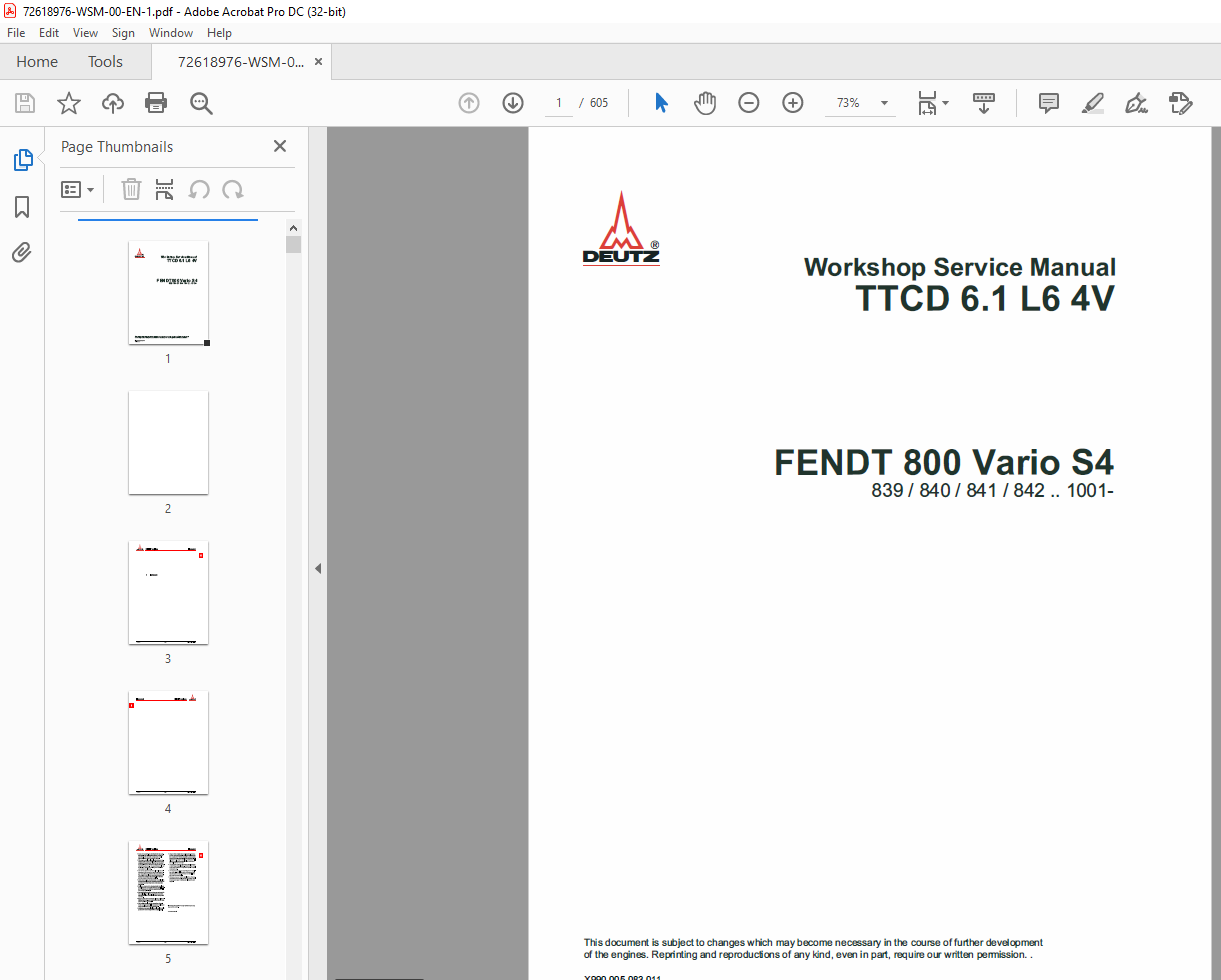This screenshot has width=1221, height=980.
Task: Select page 3 thumbnail
Action: (x=168, y=593)
